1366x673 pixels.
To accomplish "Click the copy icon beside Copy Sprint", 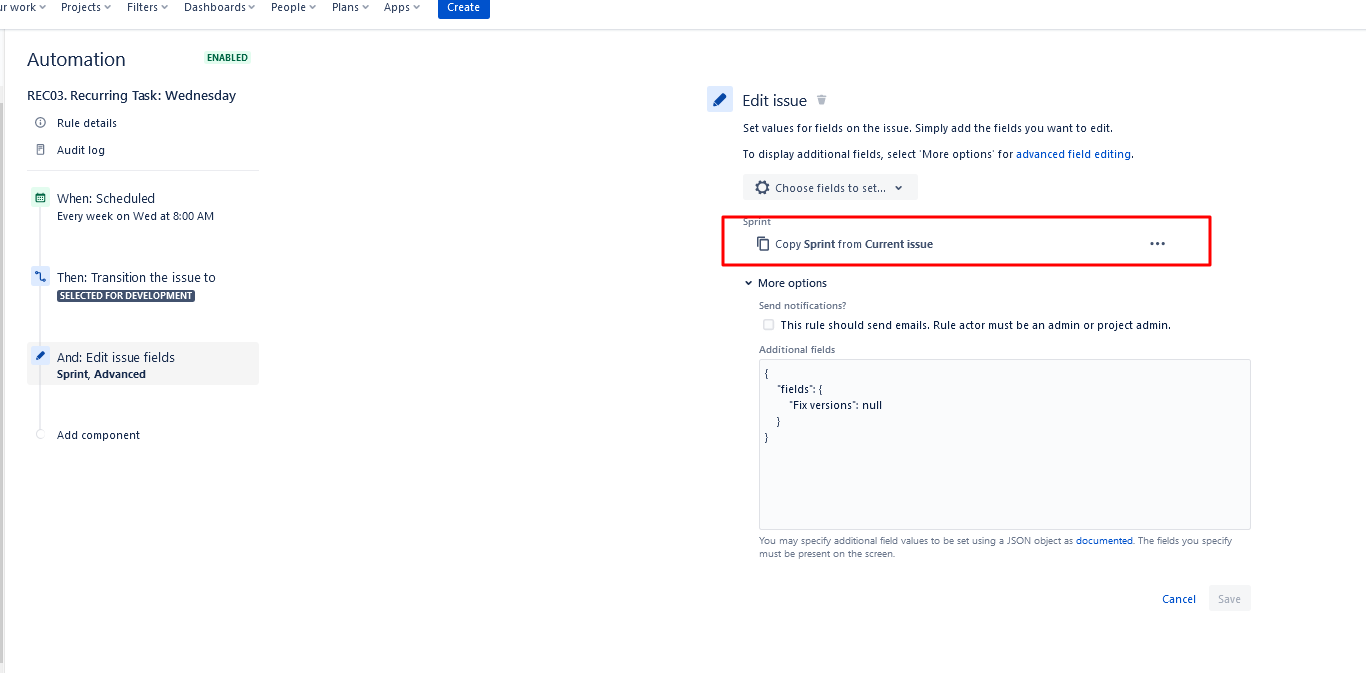I will tap(763, 244).
